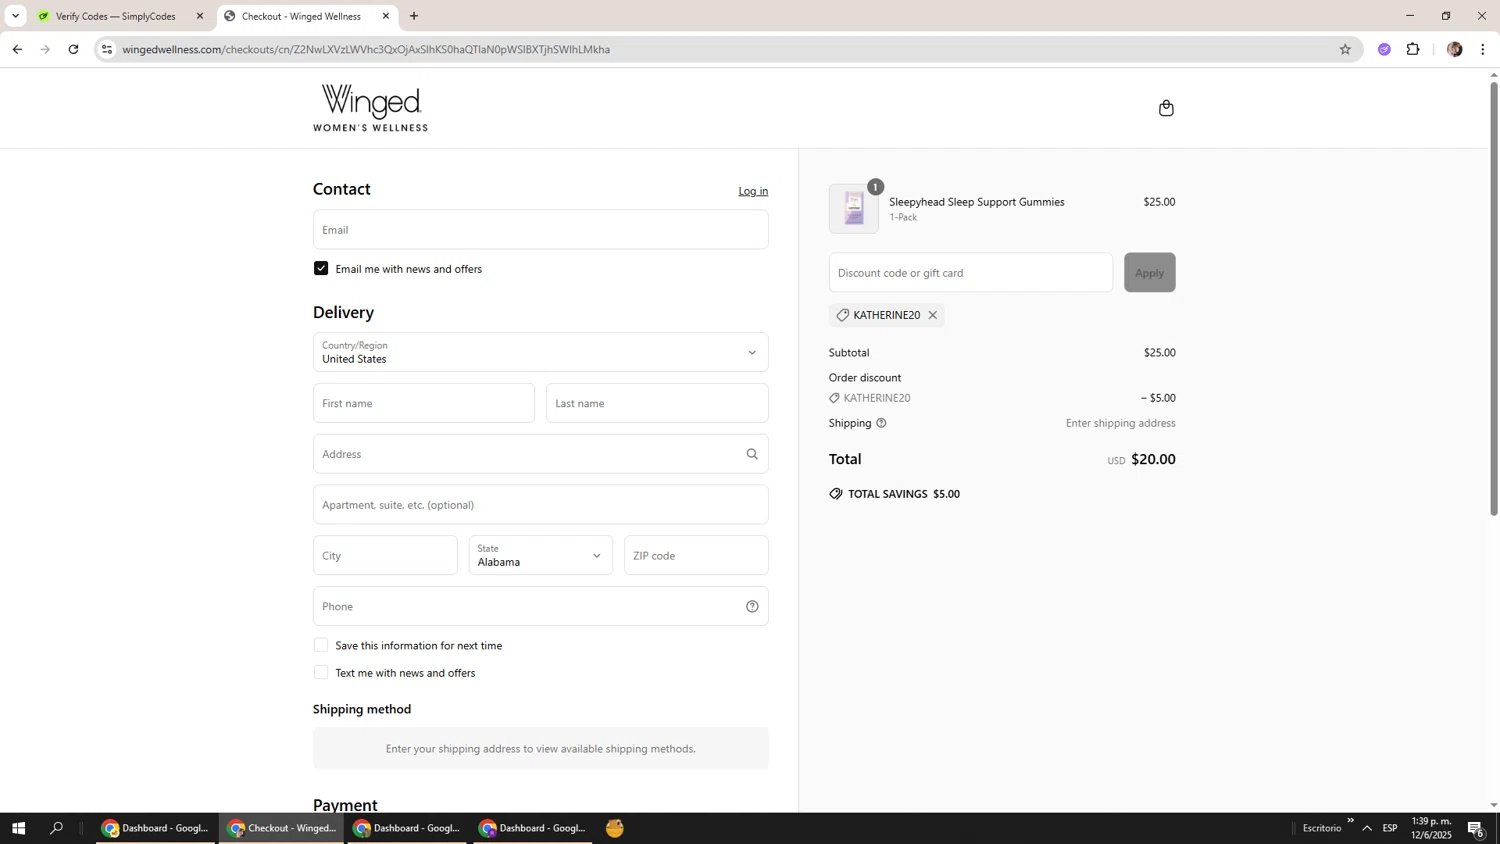Click the purple extension icon in toolbar

coord(1384,49)
